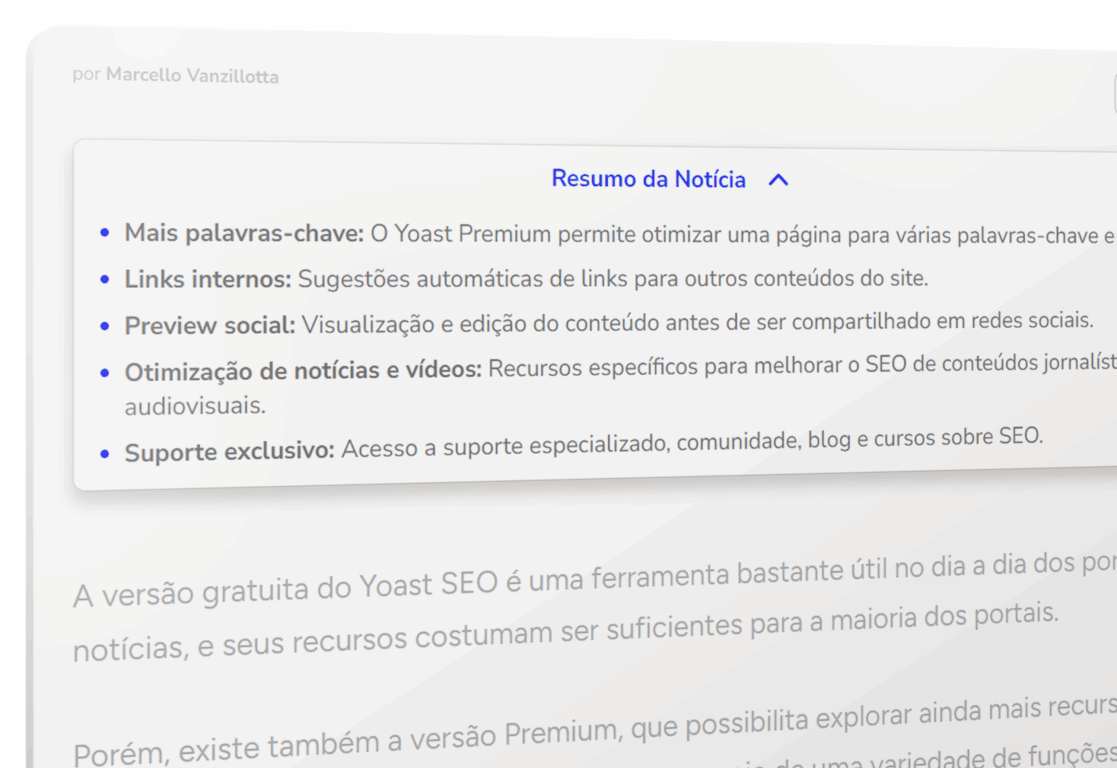Click the Resumo da Notícia heading
The image size is (1117, 768).
point(648,179)
